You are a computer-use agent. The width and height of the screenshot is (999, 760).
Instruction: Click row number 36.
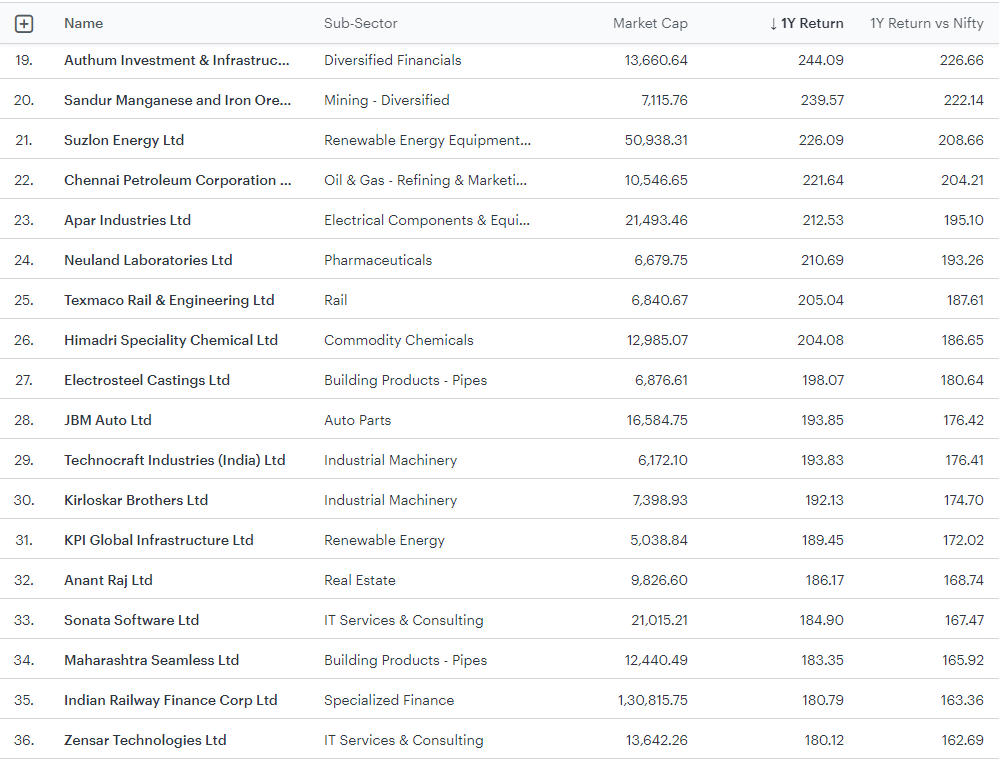coord(24,741)
